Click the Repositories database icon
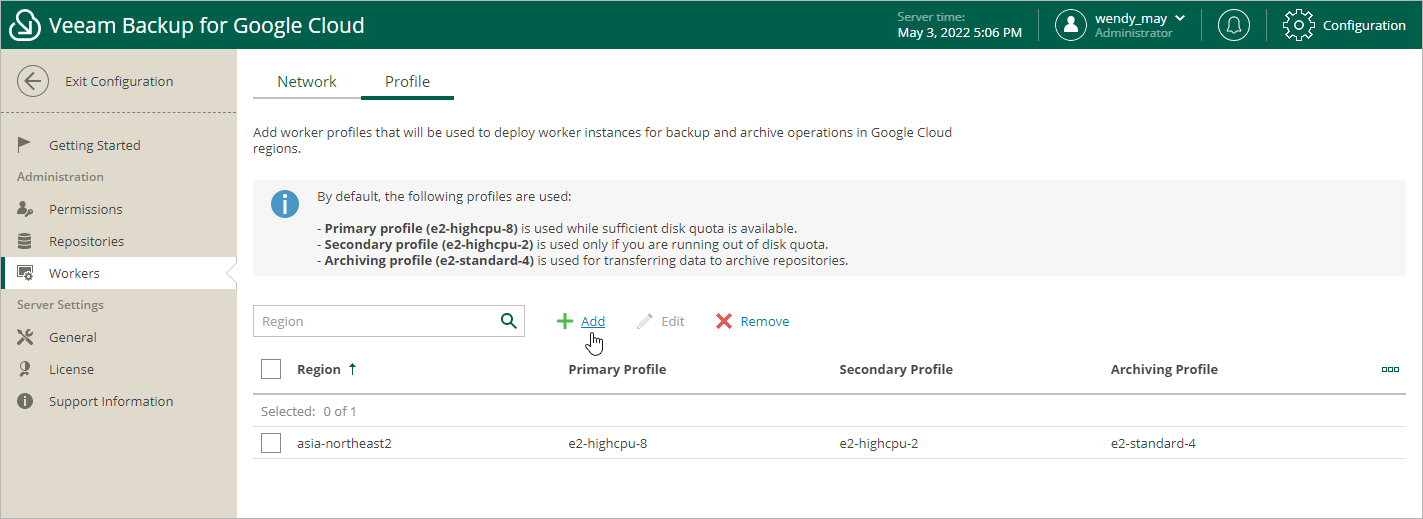 click(26, 241)
